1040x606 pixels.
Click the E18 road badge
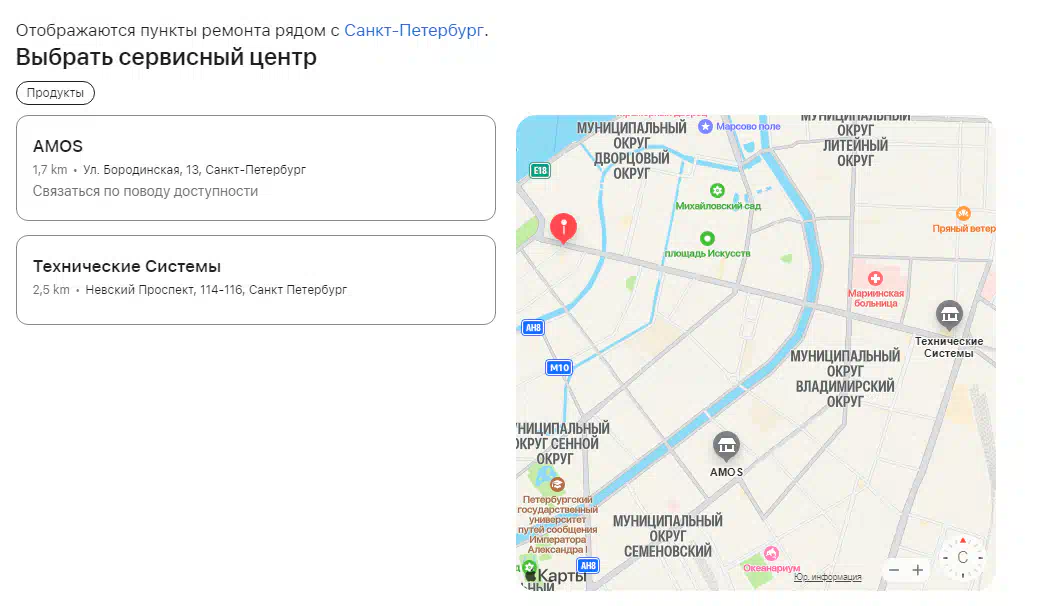pyautogui.click(x=540, y=170)
